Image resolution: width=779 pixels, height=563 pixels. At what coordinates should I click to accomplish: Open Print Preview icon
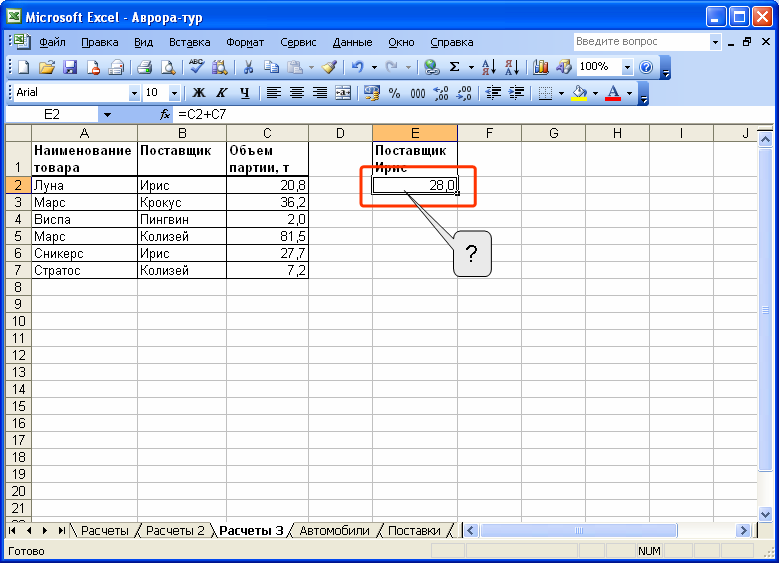tap(168, 67)
